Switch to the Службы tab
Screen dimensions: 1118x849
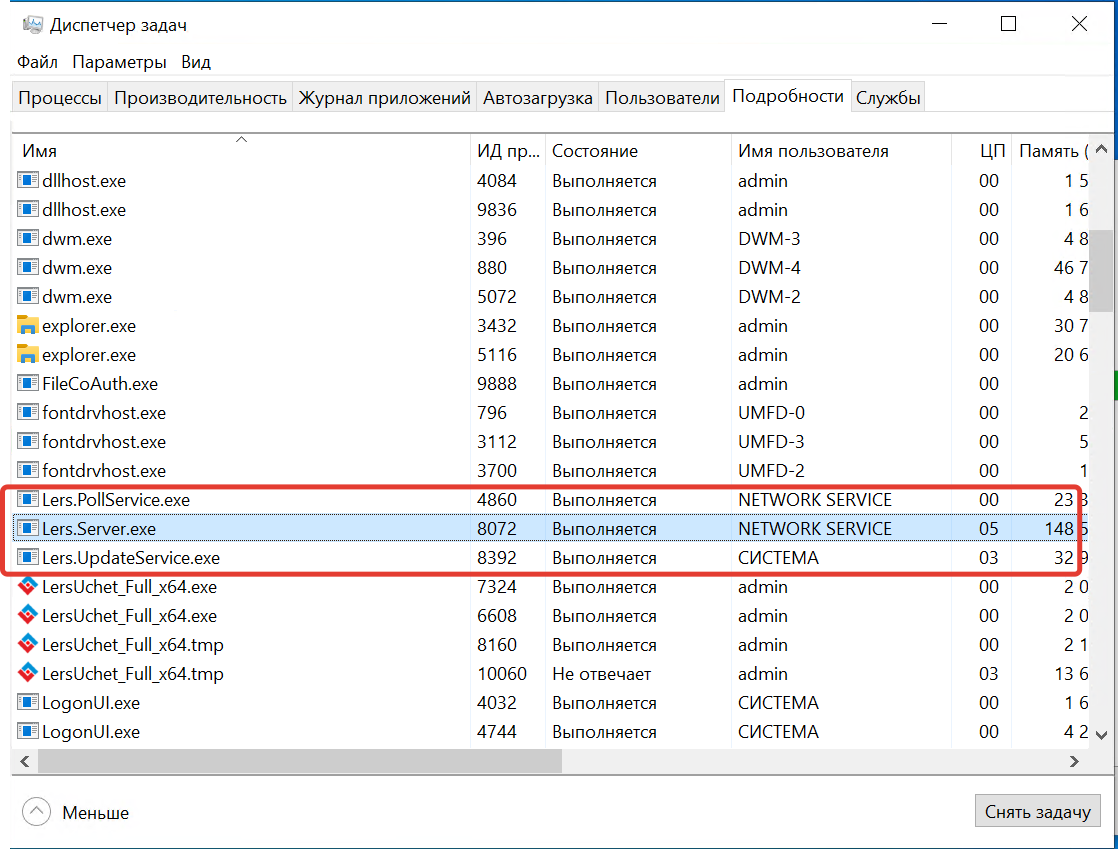(888, 98)
